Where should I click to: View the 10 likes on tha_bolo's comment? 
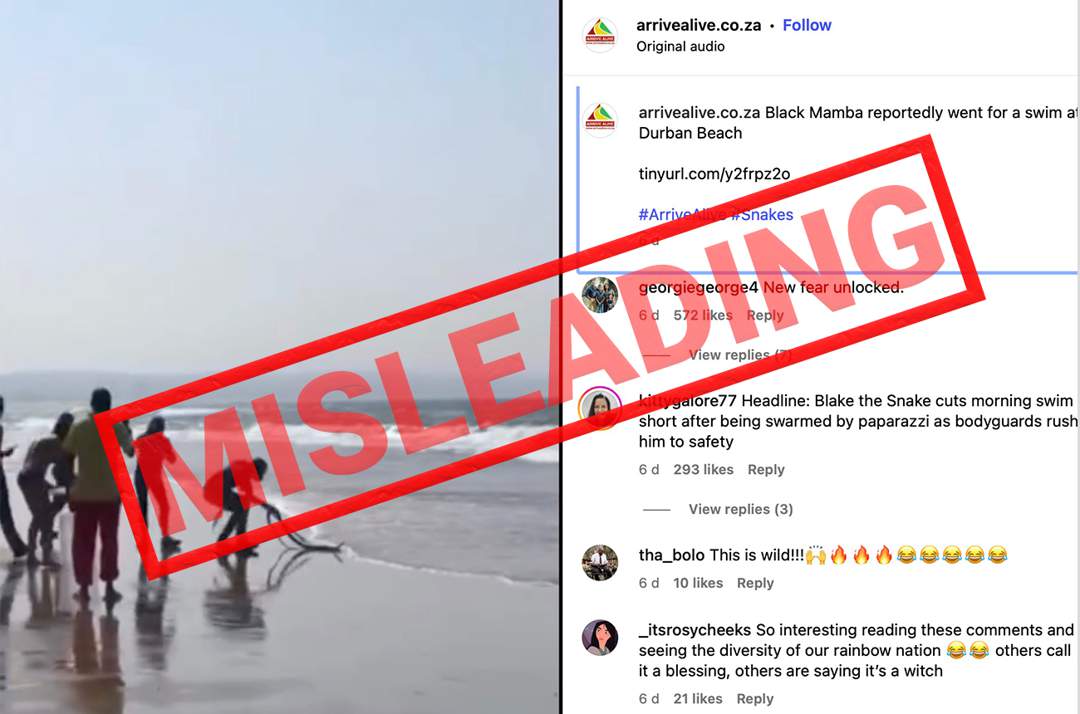pos(698,583)
